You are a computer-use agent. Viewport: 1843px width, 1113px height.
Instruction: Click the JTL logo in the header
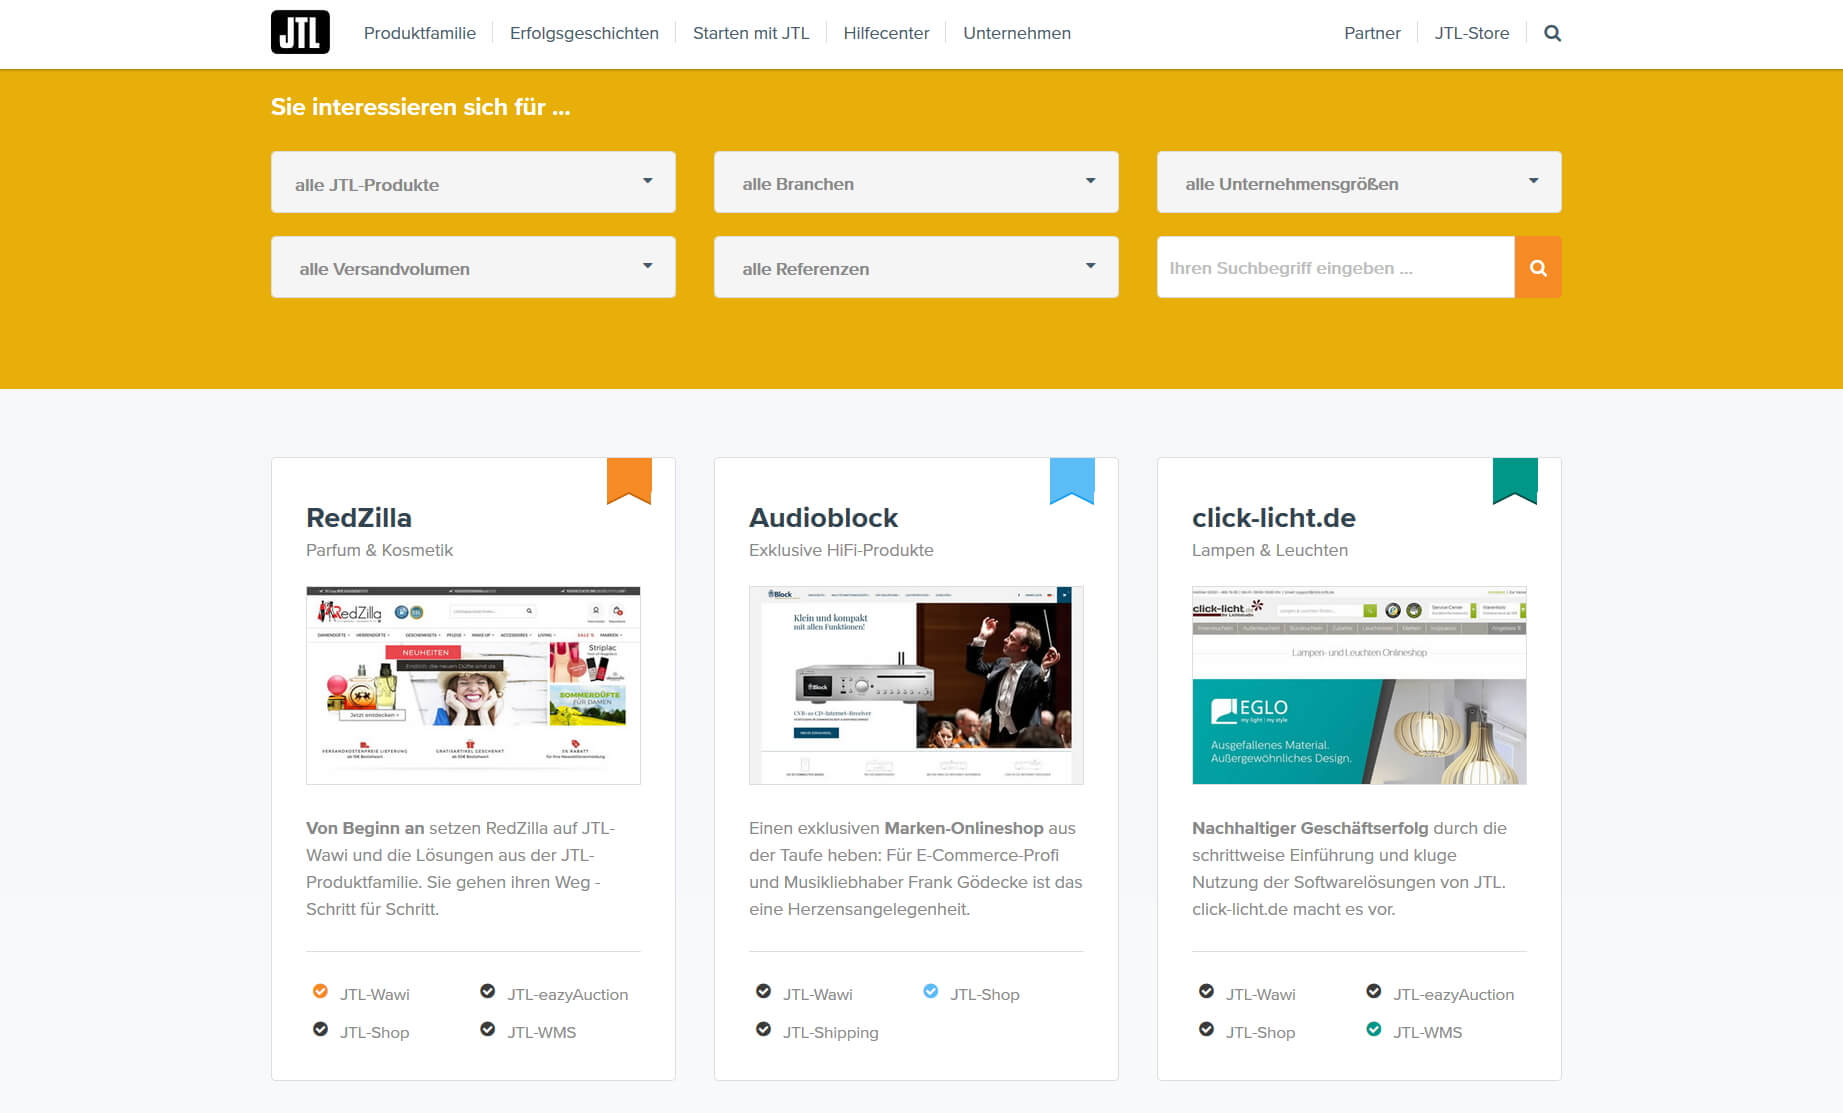point(300,32)
